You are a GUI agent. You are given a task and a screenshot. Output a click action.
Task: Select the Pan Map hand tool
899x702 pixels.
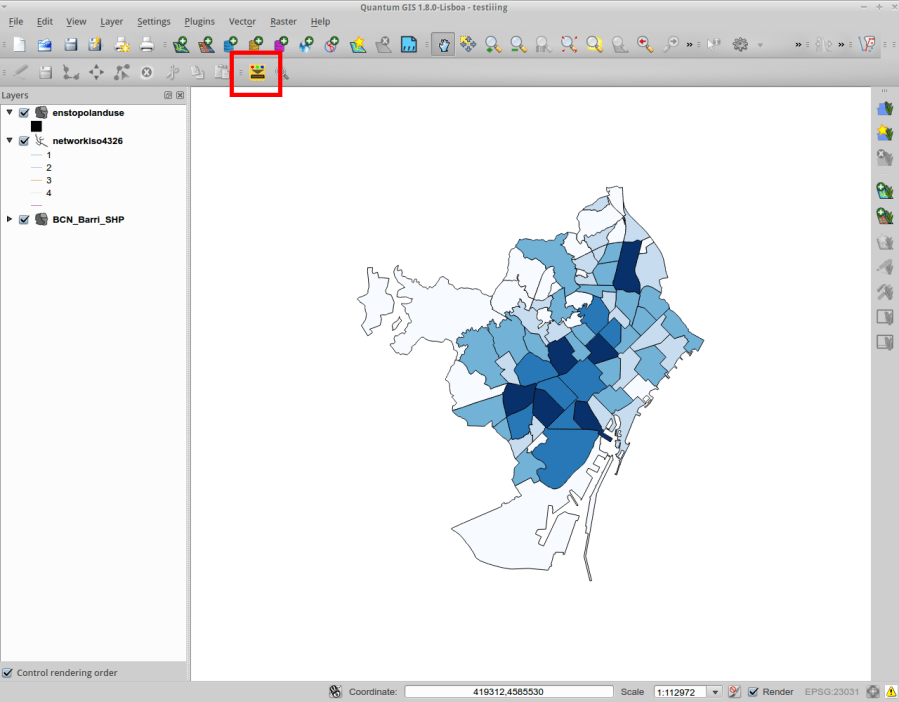442,45
